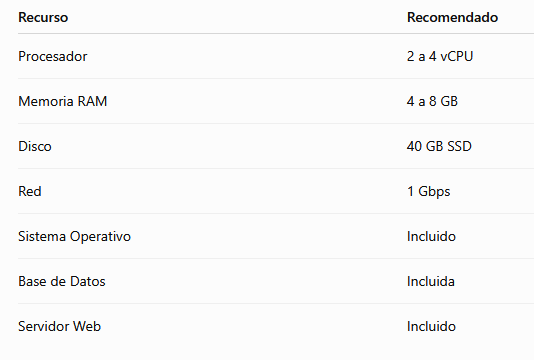534x360 pixels.
Task: Click the word RAM in Memoria RAM
Action: (x=92, y=101)
